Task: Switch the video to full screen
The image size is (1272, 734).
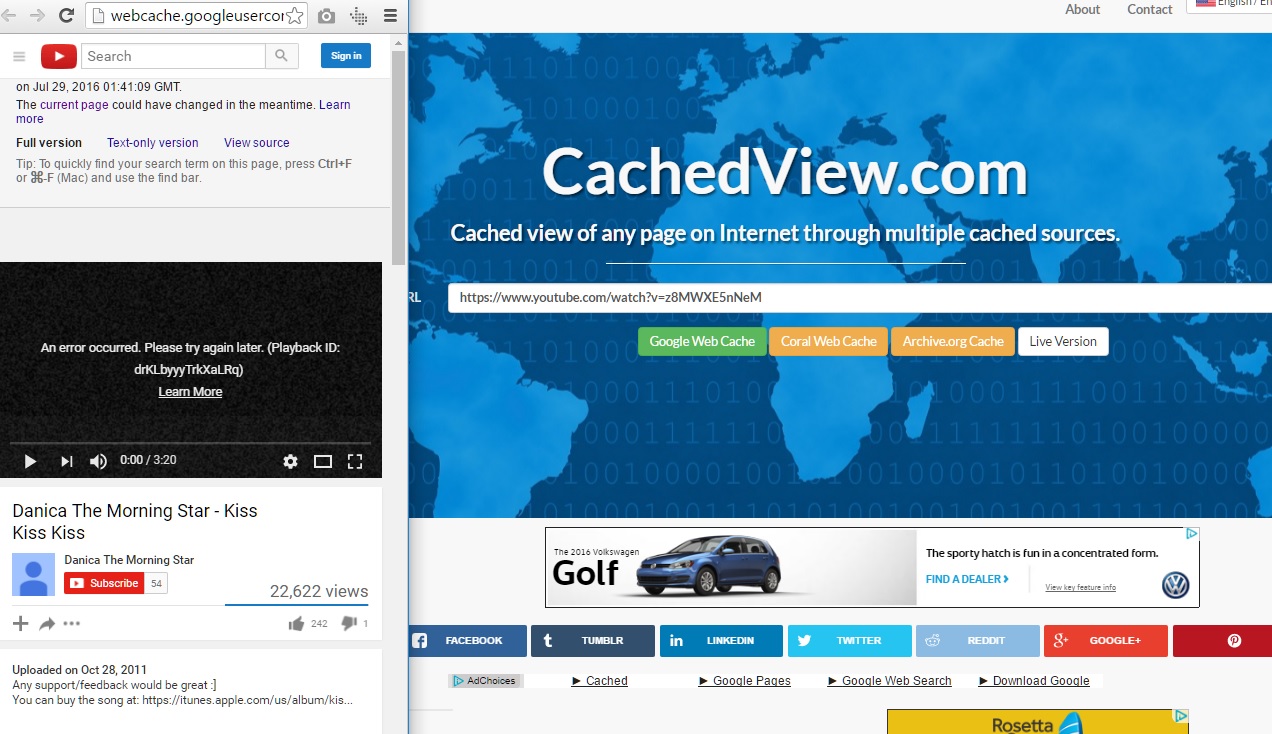Action: pyautogui.click(x=354, y=461)
